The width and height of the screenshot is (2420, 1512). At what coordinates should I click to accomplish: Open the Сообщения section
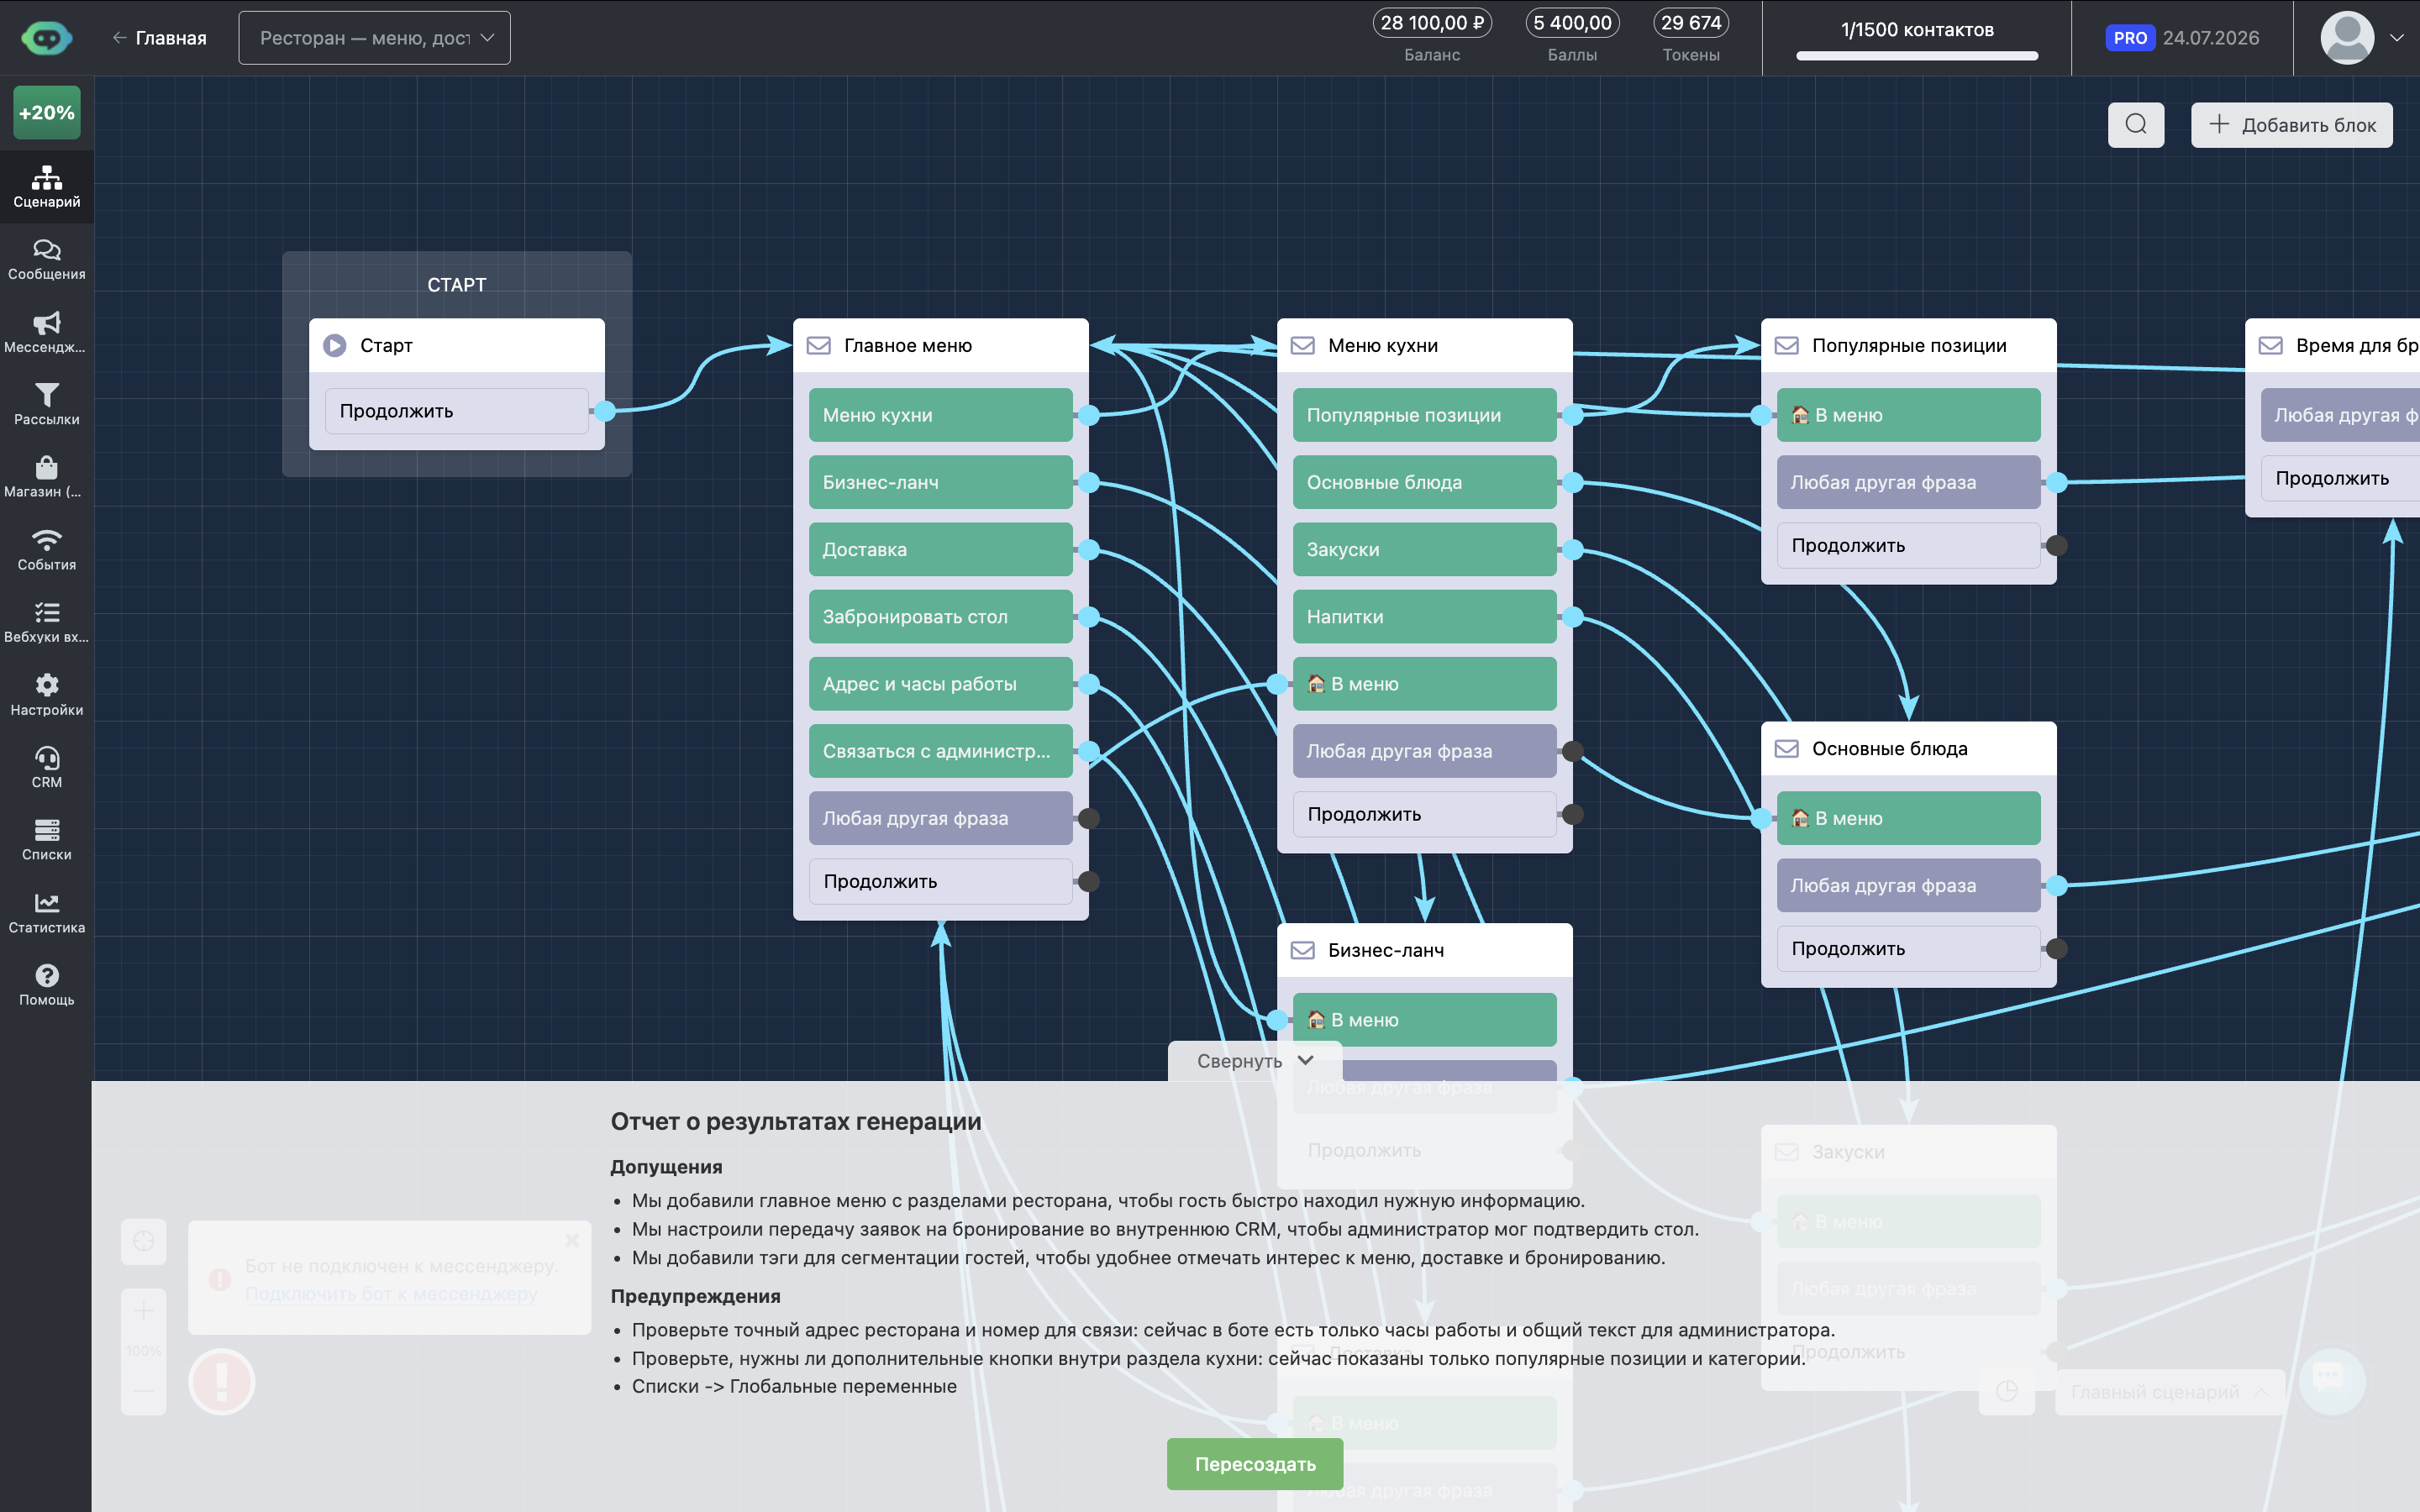(47, 260)
